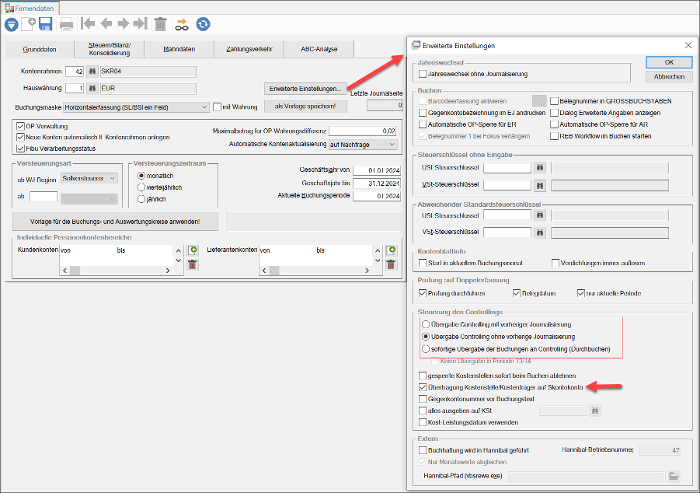Toggle Belegnummer in GROSSBUCHSTABEN checkbox
Image resolution: width=700 pixels, height=493 pixels.
(x=554, y=101)
